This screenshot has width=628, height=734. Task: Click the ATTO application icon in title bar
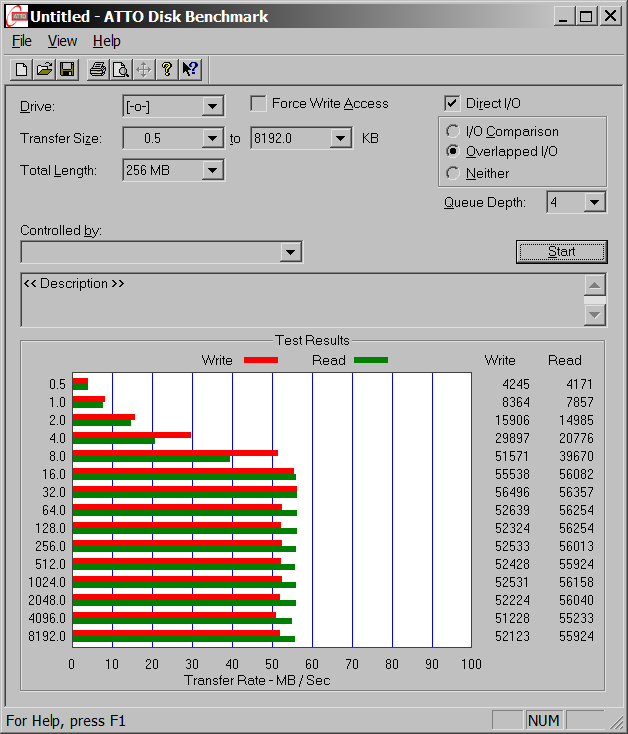click(x=15, y=16)
